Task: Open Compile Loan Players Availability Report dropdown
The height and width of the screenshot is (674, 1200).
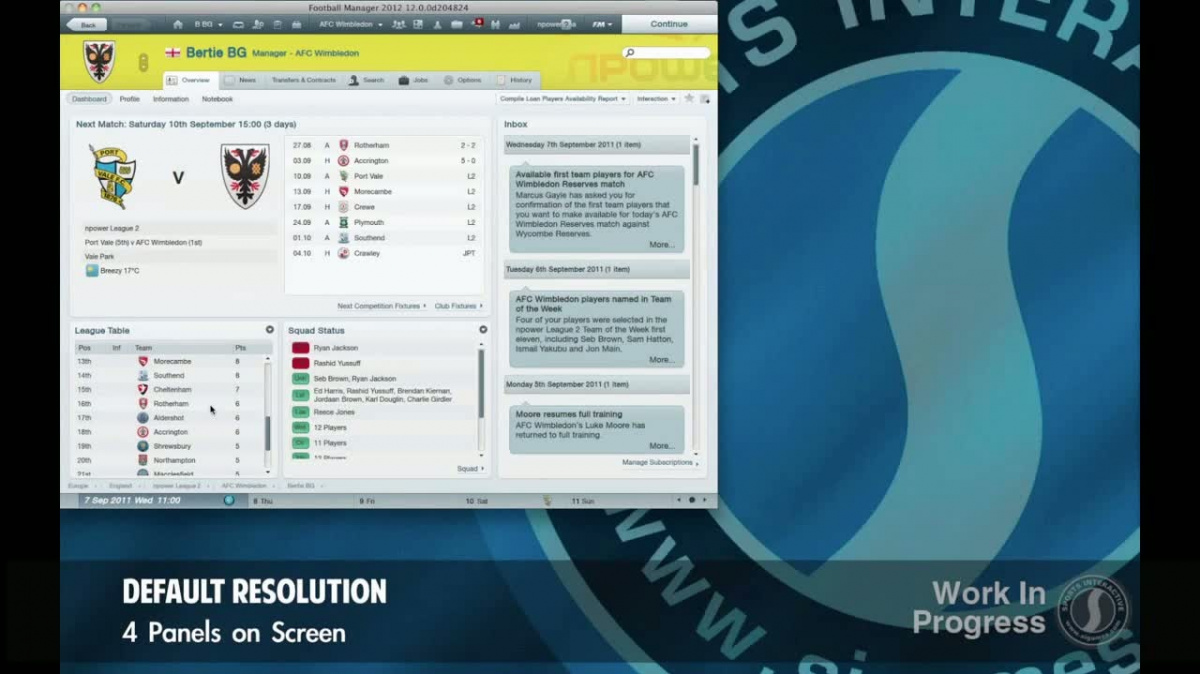Action: [x=563, y=99]
